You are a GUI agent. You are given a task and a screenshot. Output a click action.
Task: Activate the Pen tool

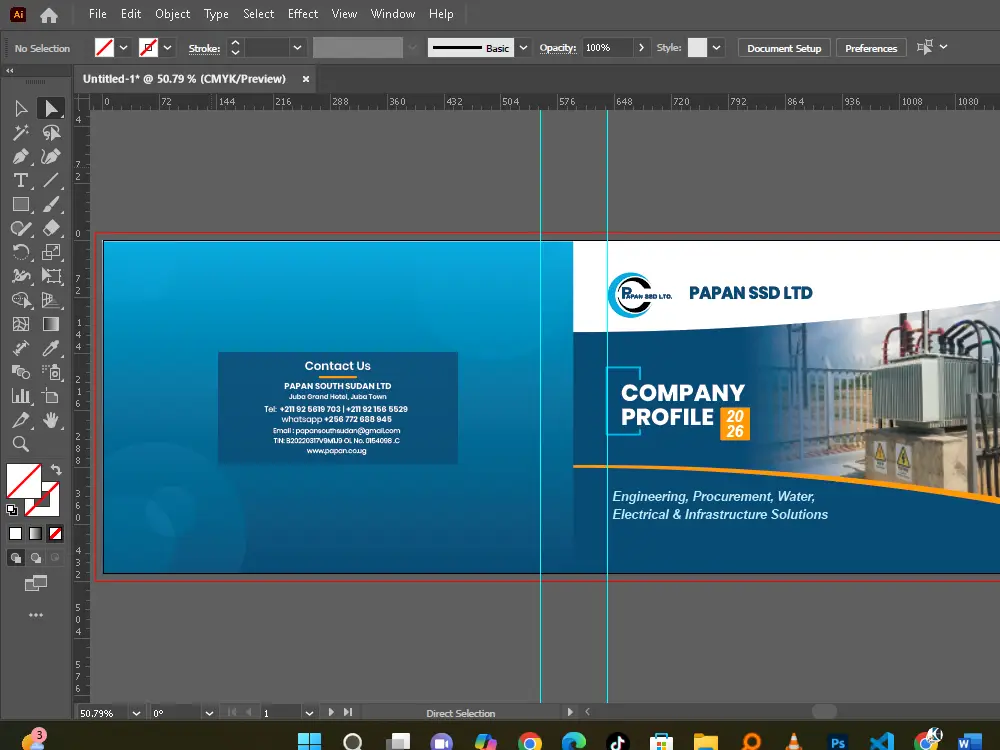21,156
